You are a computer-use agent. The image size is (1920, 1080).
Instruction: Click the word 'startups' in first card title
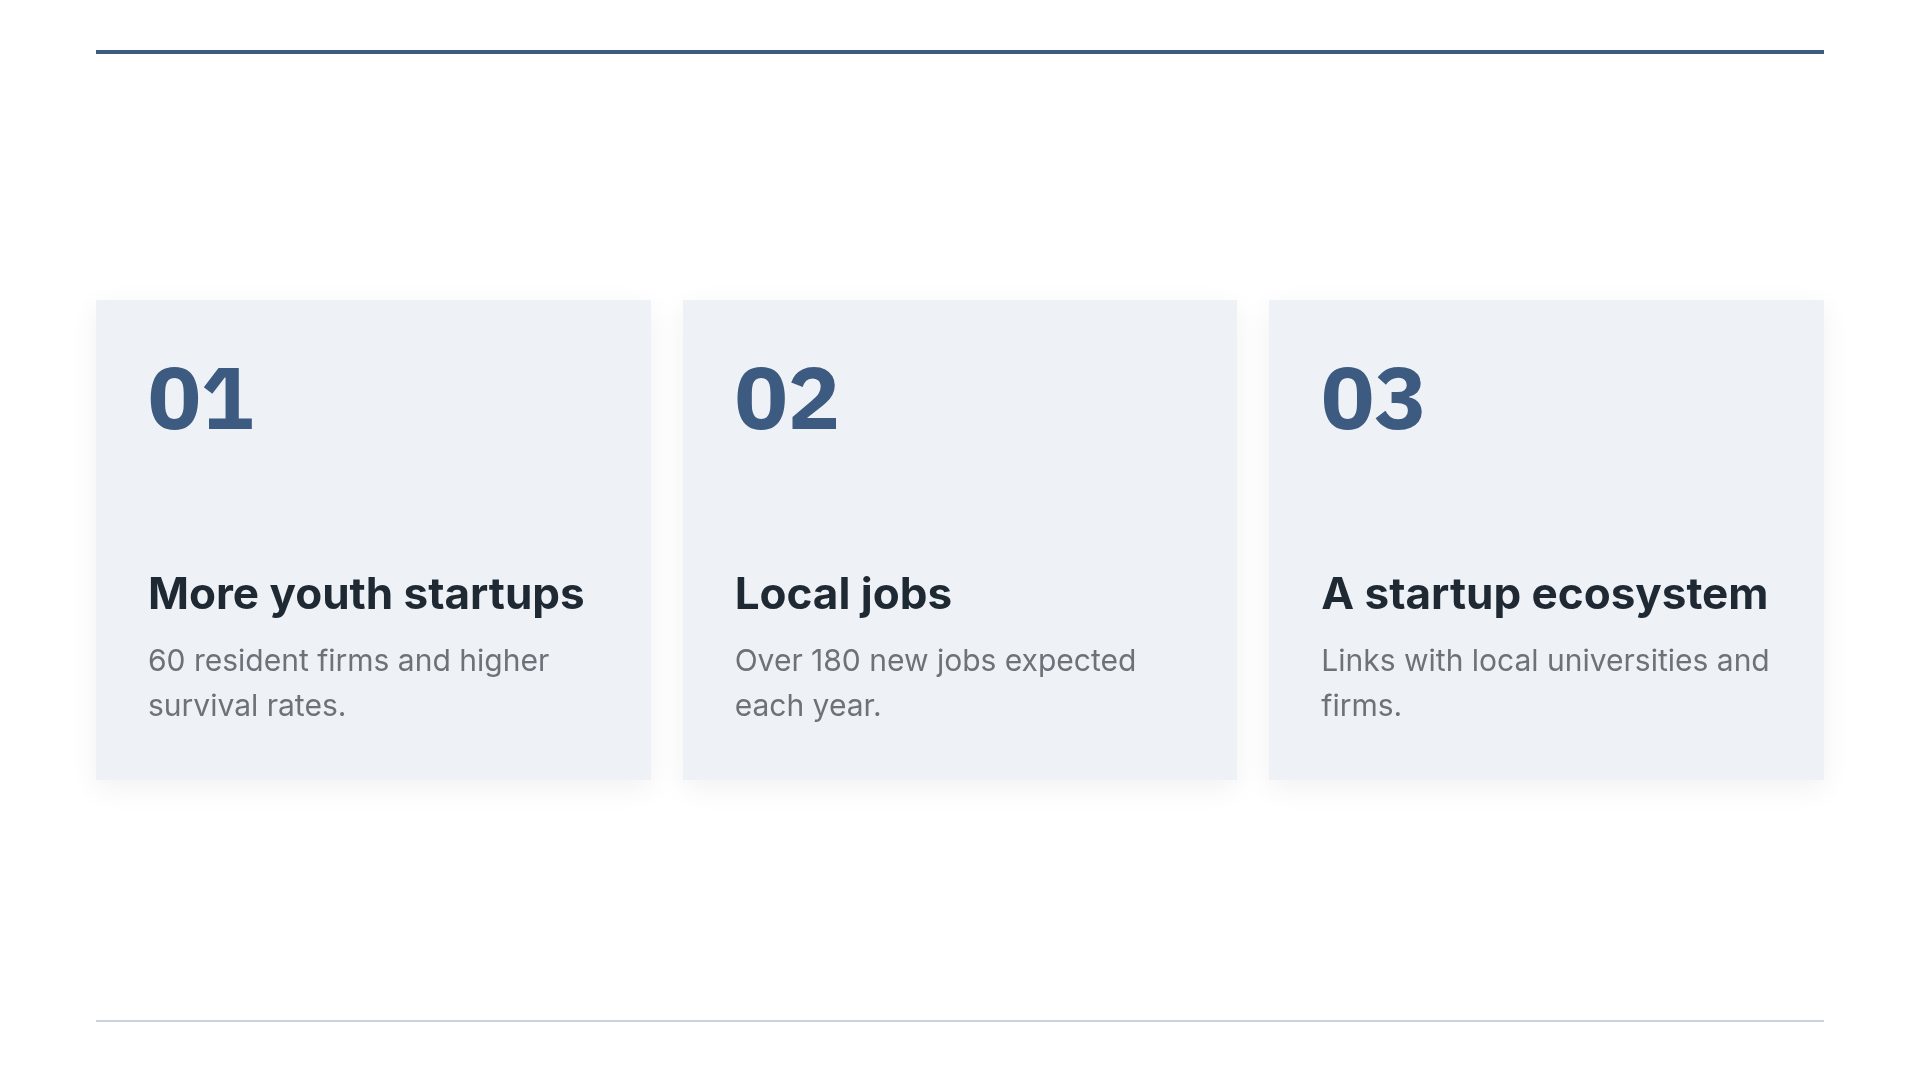[494, 594]
